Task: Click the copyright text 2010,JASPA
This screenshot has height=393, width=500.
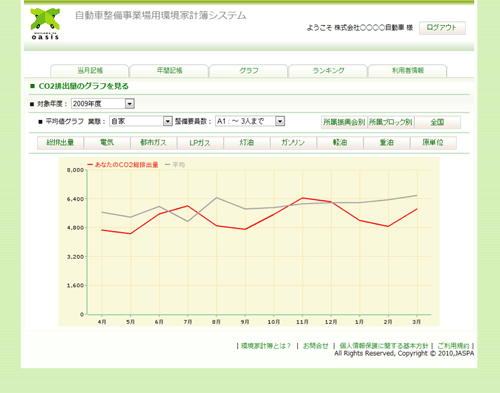Action: [456, 354]
